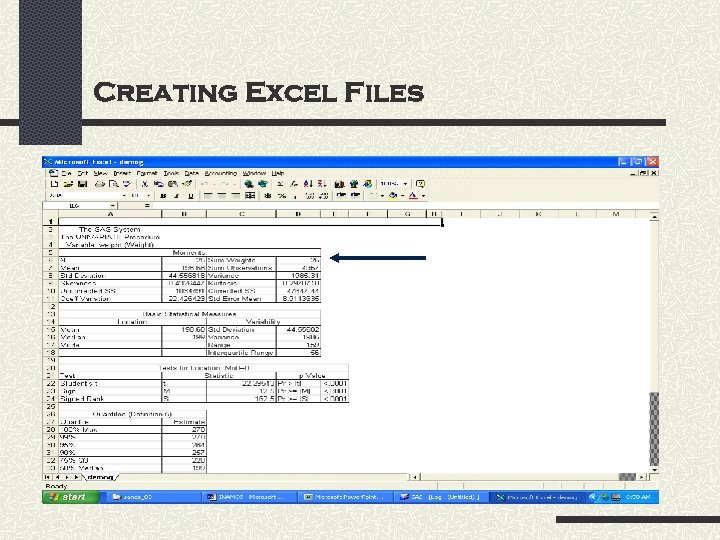Switch to Microsoft PowerPoint taskbar button

click(x=347, y=497)
